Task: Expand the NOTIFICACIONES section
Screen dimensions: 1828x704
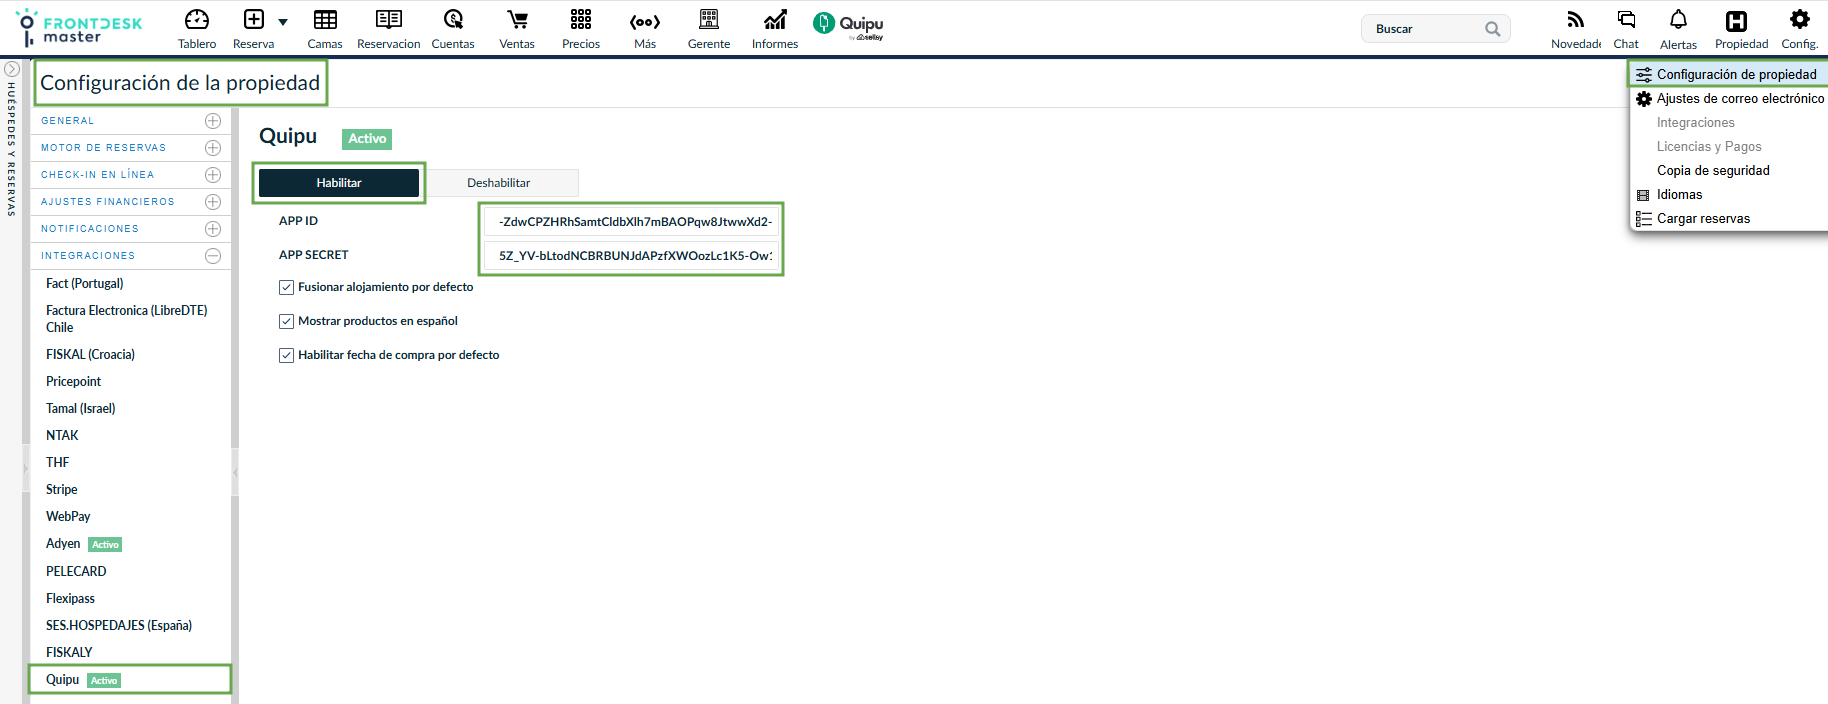Action: coord(213,229)
